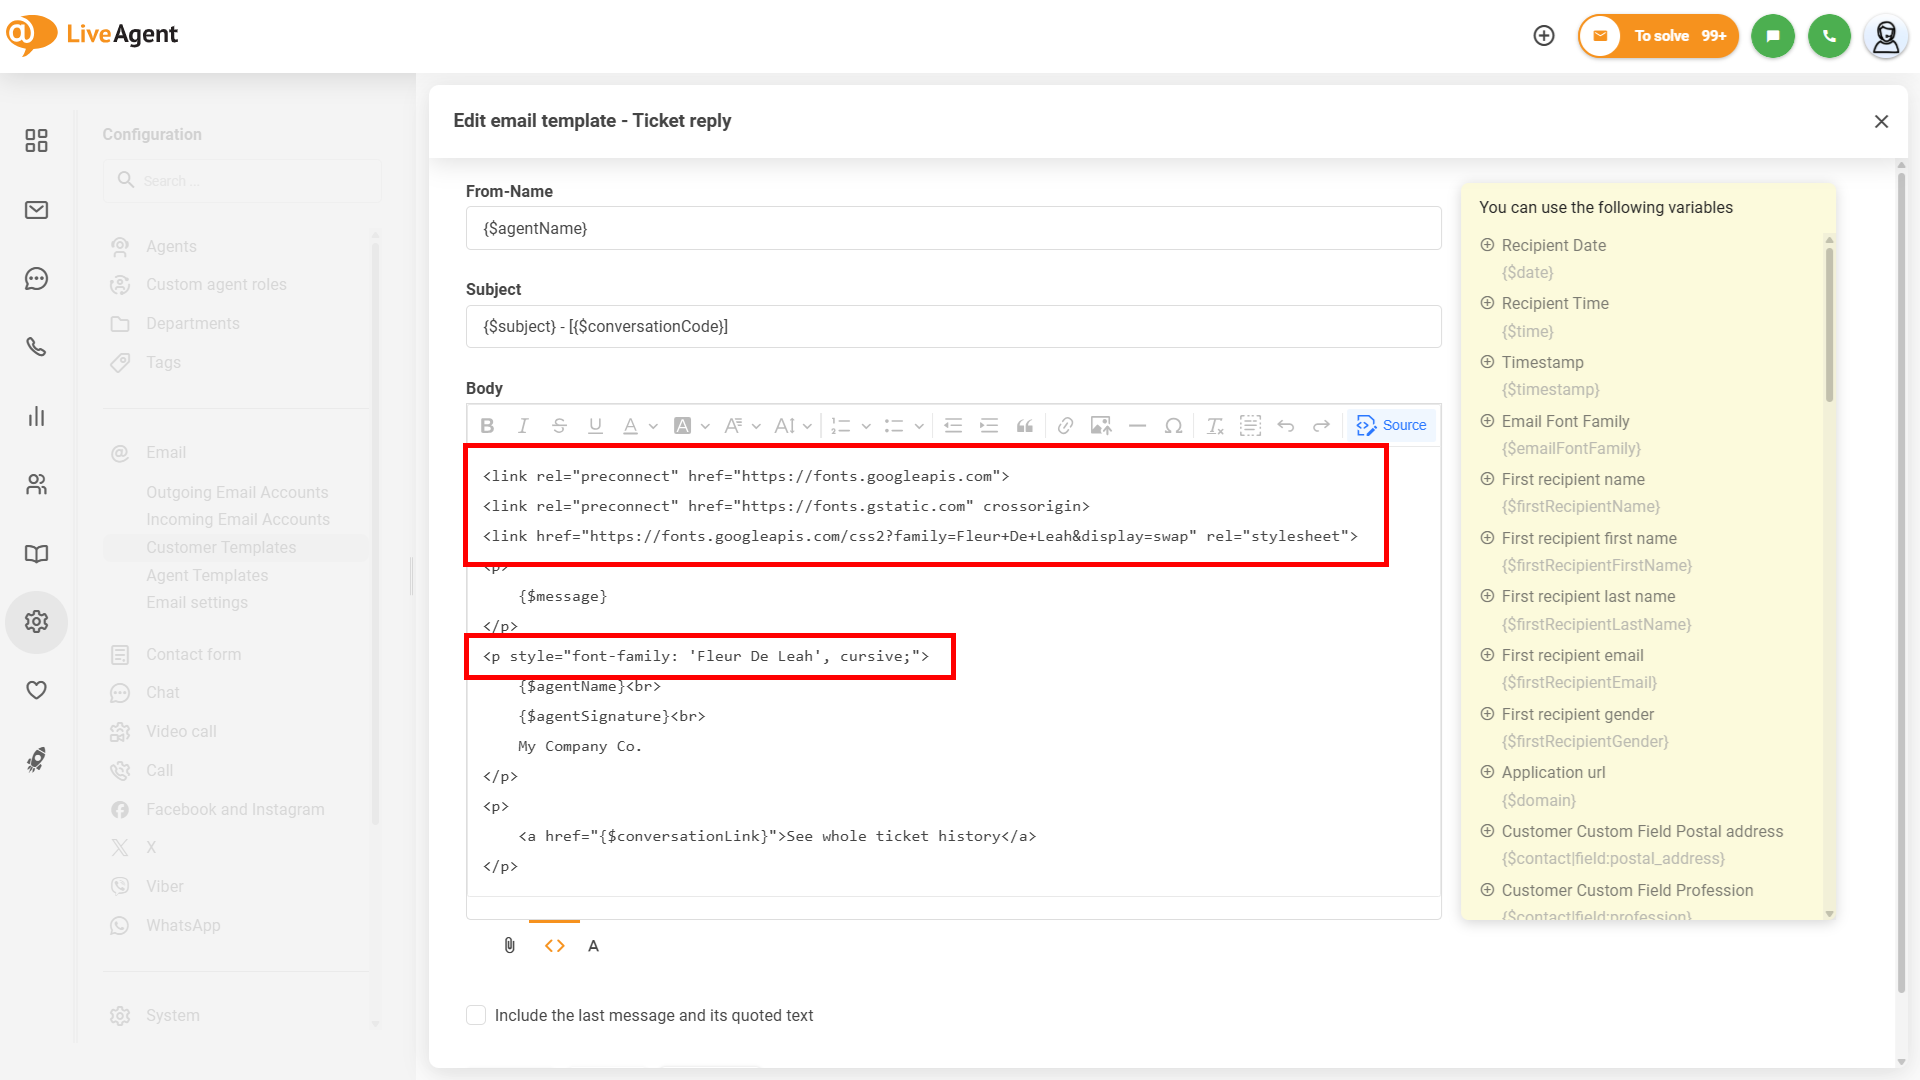
Task: Switch to plain text 'A' tab
Action: (593, 945)
